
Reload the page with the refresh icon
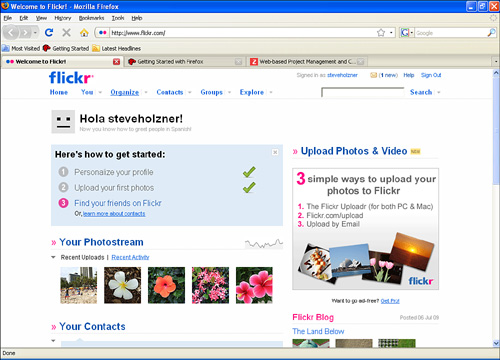(x=49, y=32)
